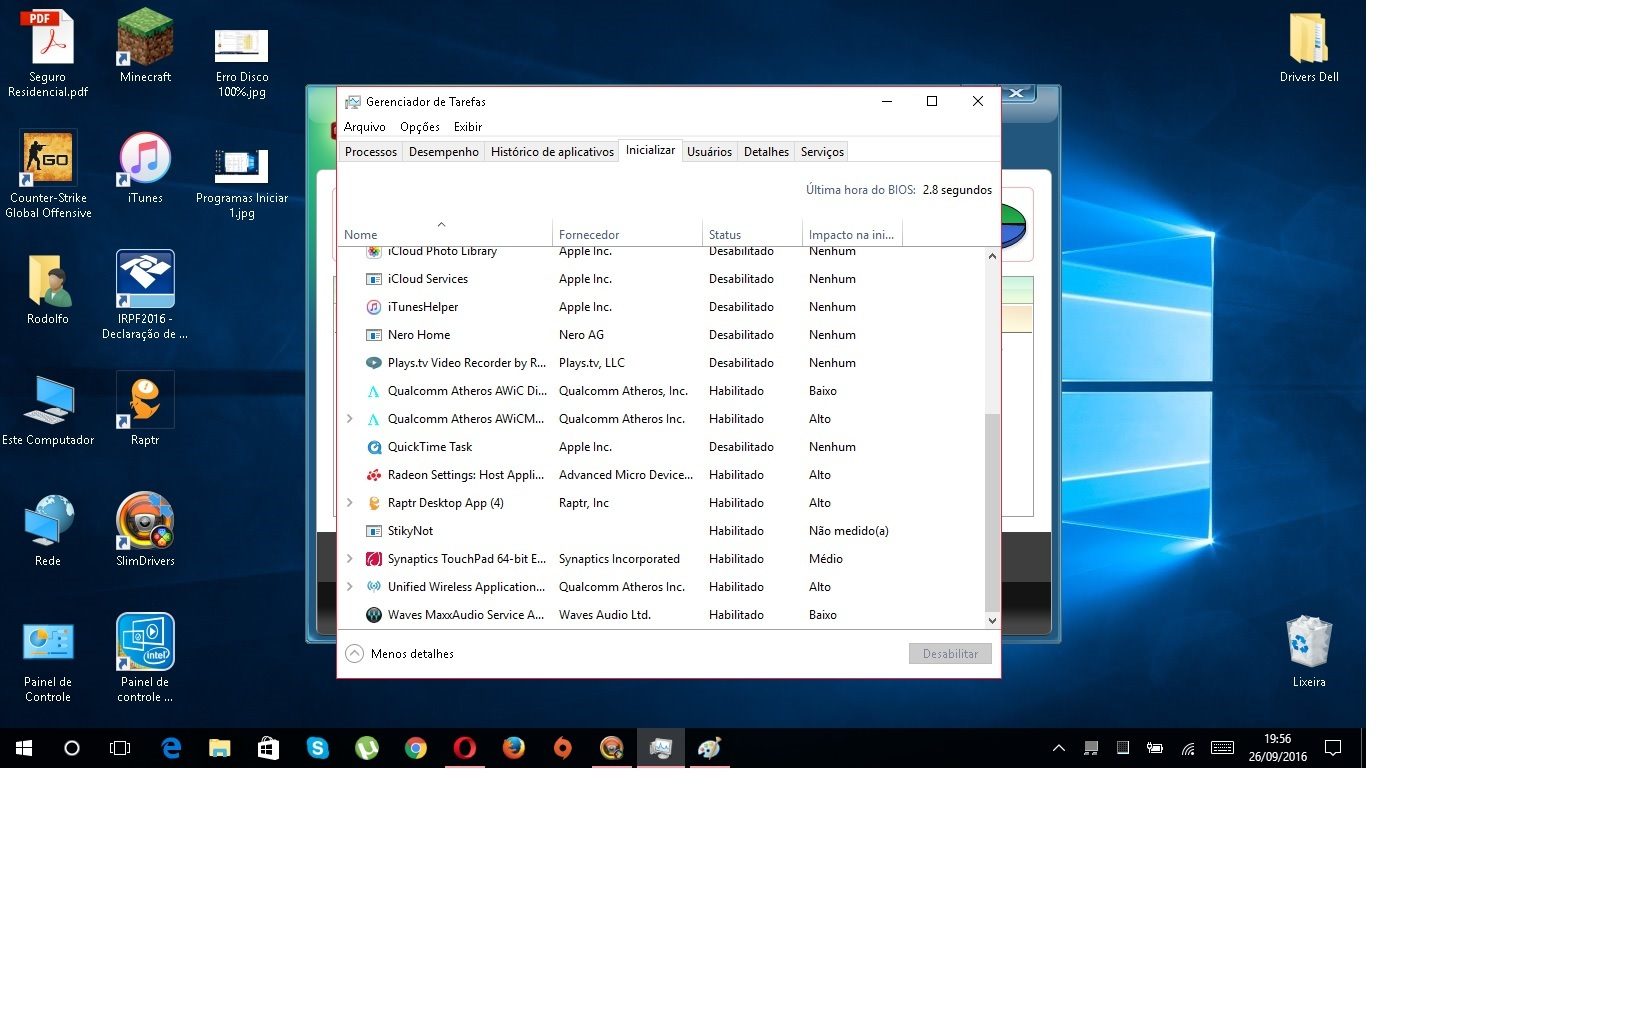The image size is (1650, 1010).
Task: Switch to the Processos tab
Action: point(371,152)
